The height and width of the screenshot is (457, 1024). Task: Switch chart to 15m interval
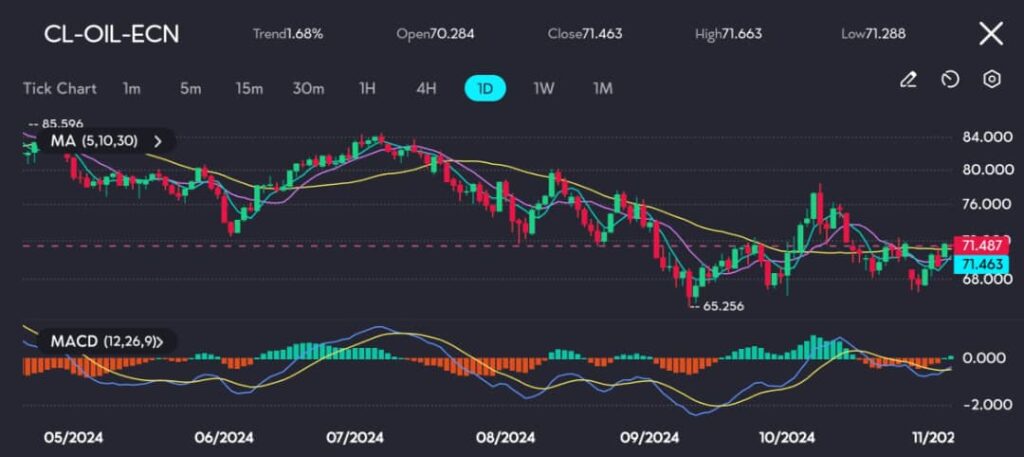point(249,88)
